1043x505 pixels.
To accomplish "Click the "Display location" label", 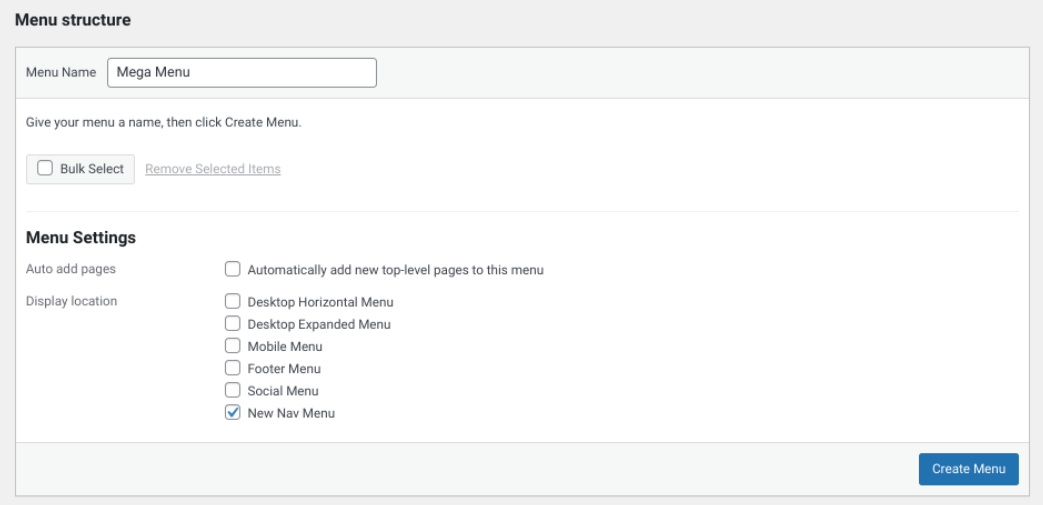I will coord(71,301).
